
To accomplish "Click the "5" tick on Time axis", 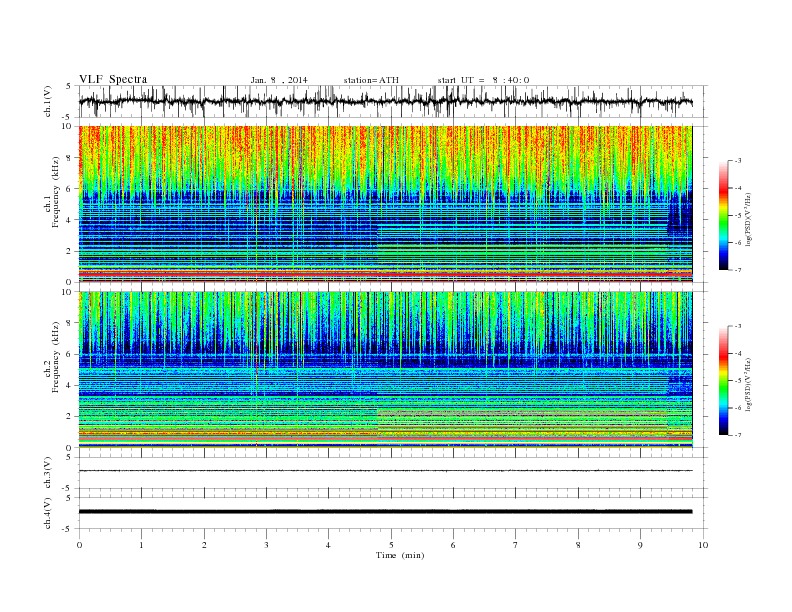I will tap(391, 545).
